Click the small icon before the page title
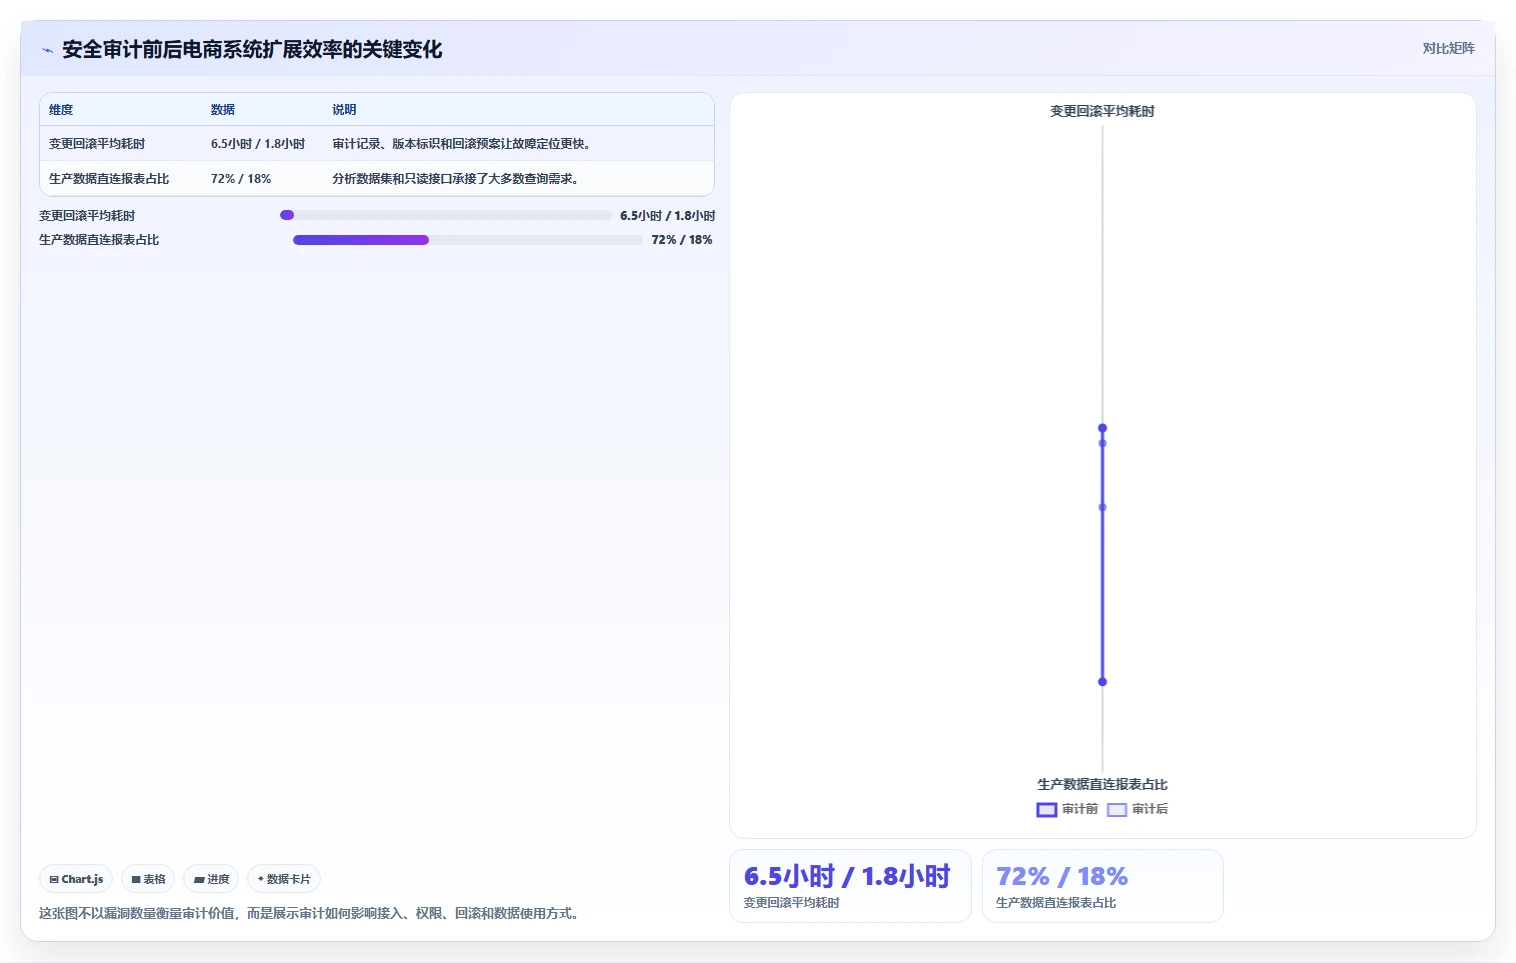The image size is (1516, 963). (47, 50)
